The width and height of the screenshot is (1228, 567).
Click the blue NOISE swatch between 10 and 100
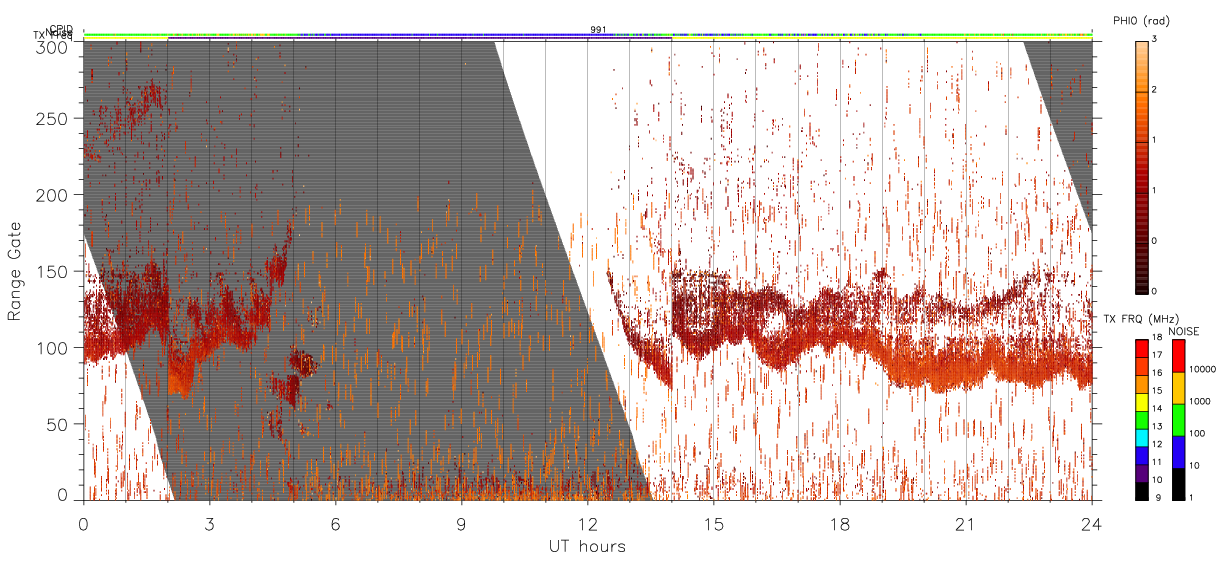point(1178,451)
